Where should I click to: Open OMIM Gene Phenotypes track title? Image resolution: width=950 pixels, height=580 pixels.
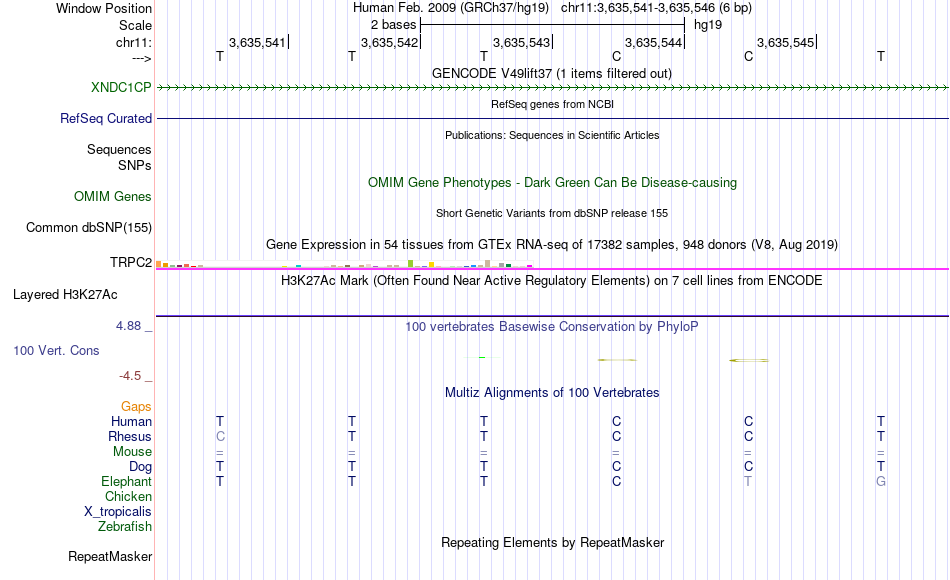(x=553, y=182)
